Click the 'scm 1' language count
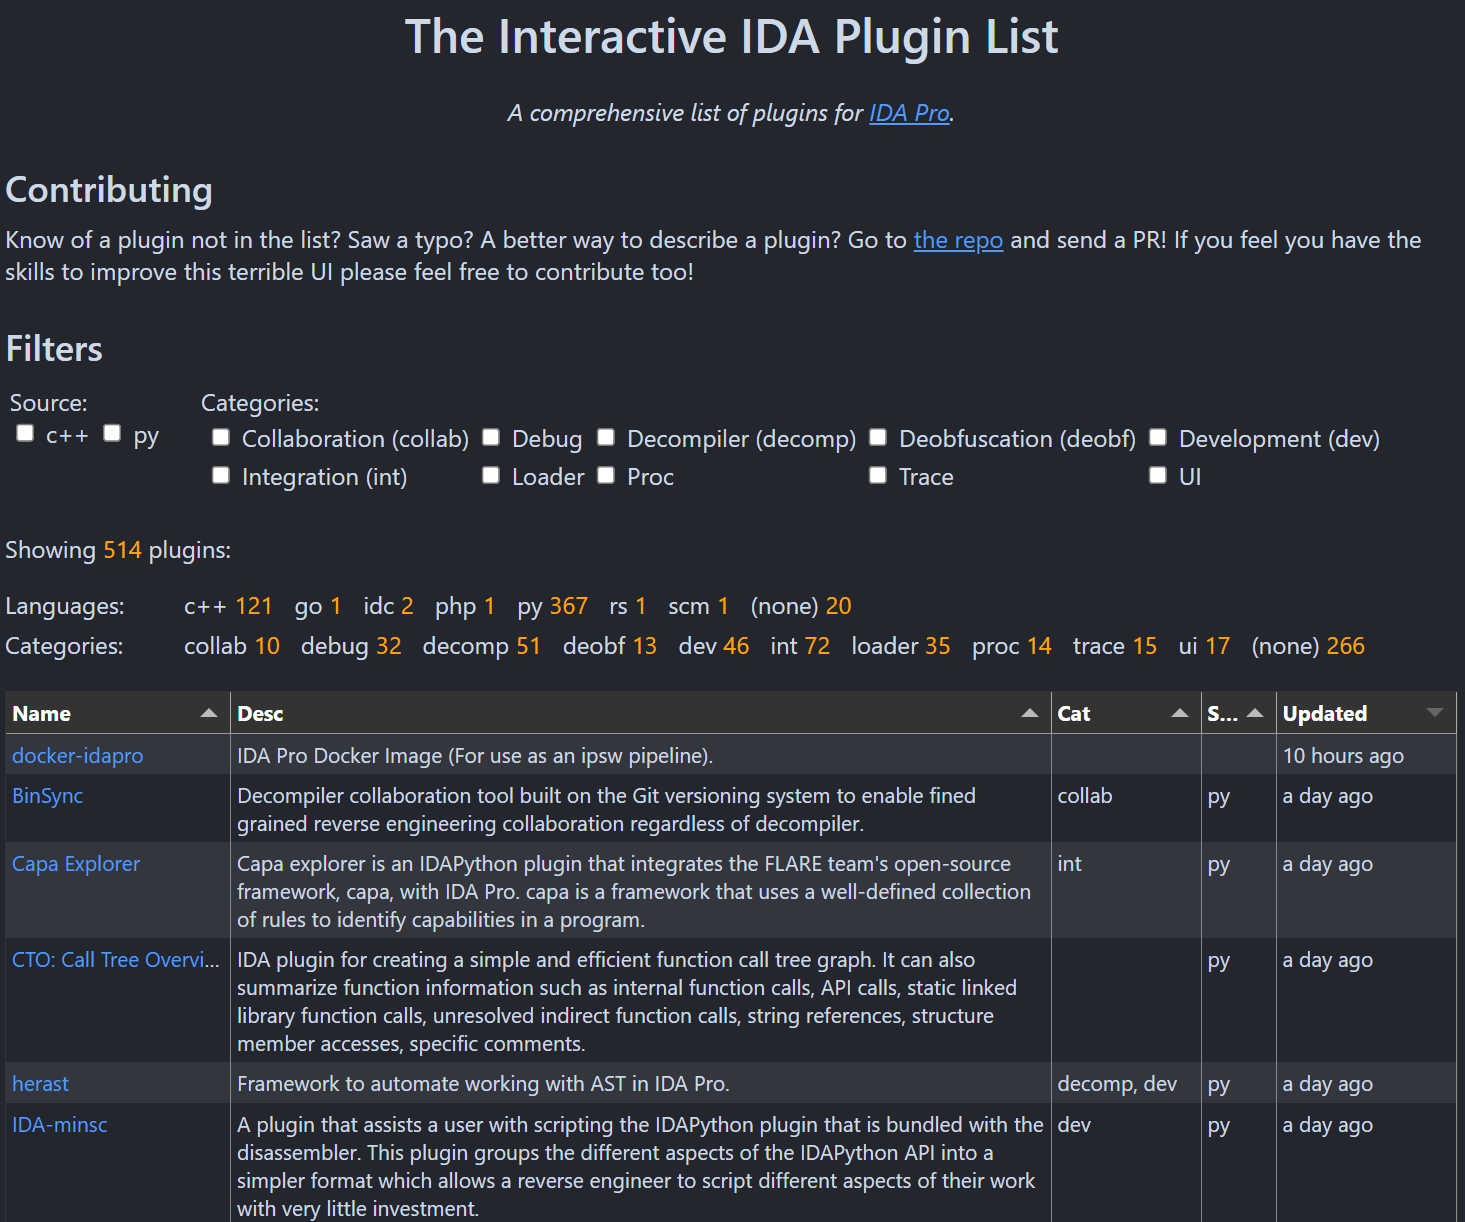1465x1222 pixels. [698, 606]
